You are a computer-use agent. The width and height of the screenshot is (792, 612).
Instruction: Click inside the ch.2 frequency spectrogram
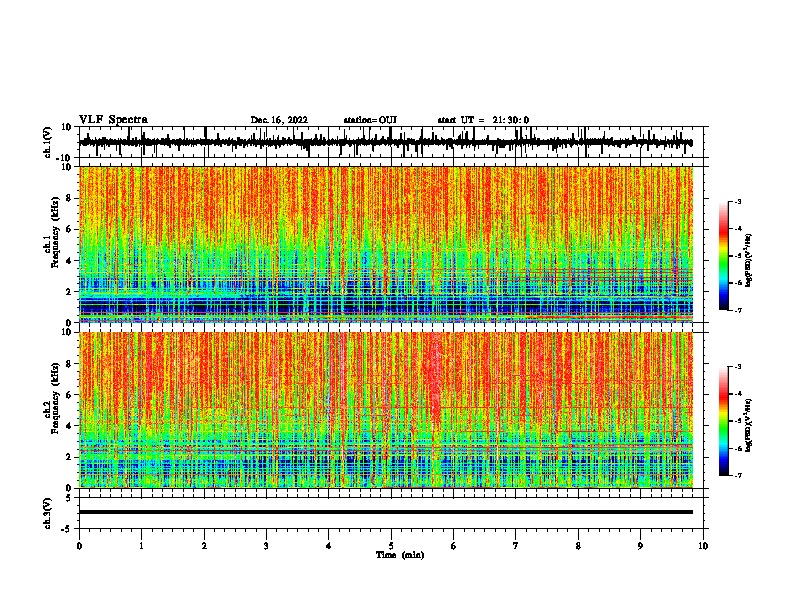tap(386, 410)
